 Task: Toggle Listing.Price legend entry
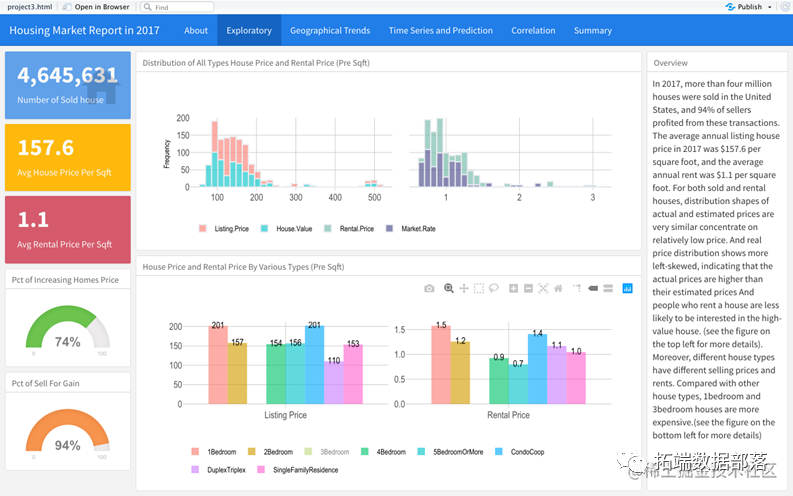click(x=224, y=229)
